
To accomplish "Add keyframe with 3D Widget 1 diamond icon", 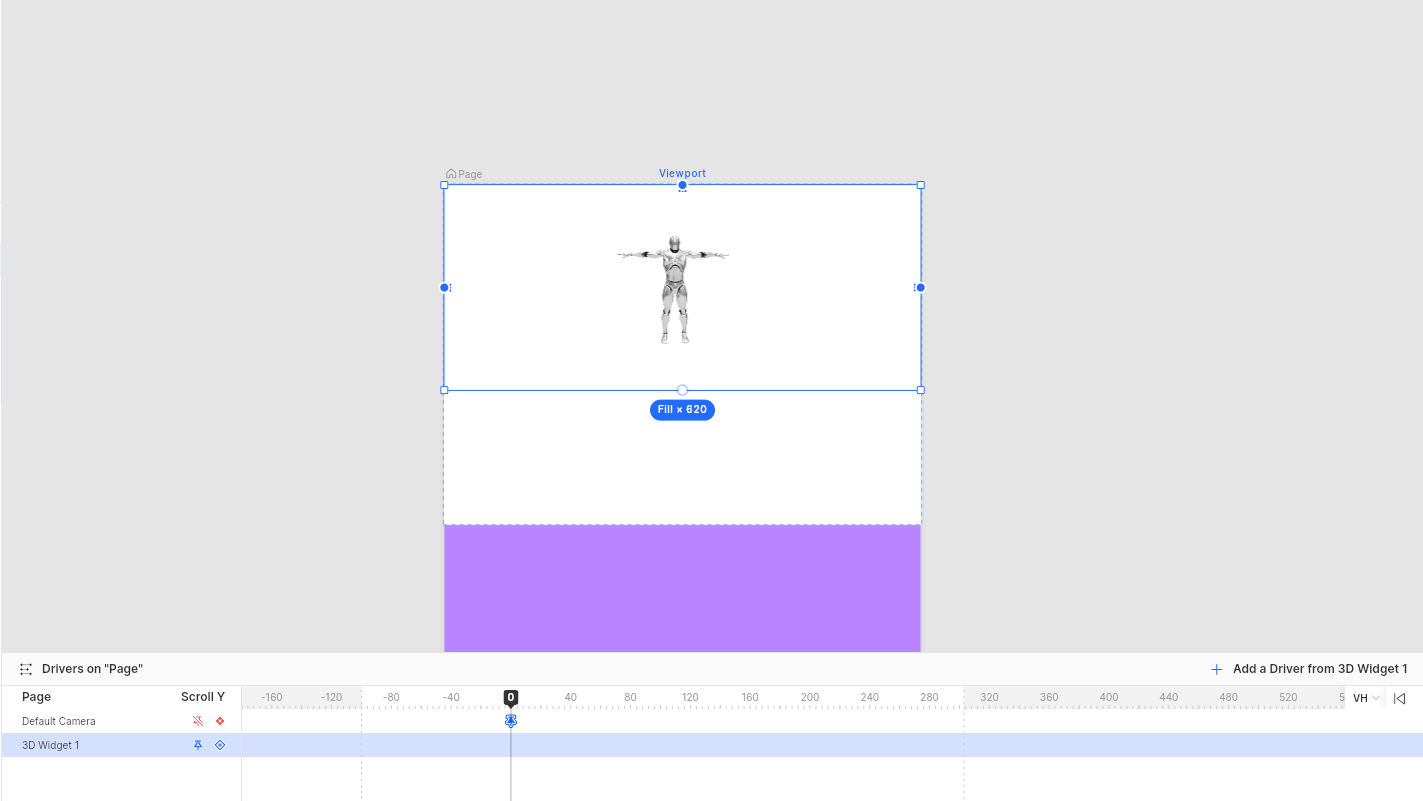I will point(220,745).
